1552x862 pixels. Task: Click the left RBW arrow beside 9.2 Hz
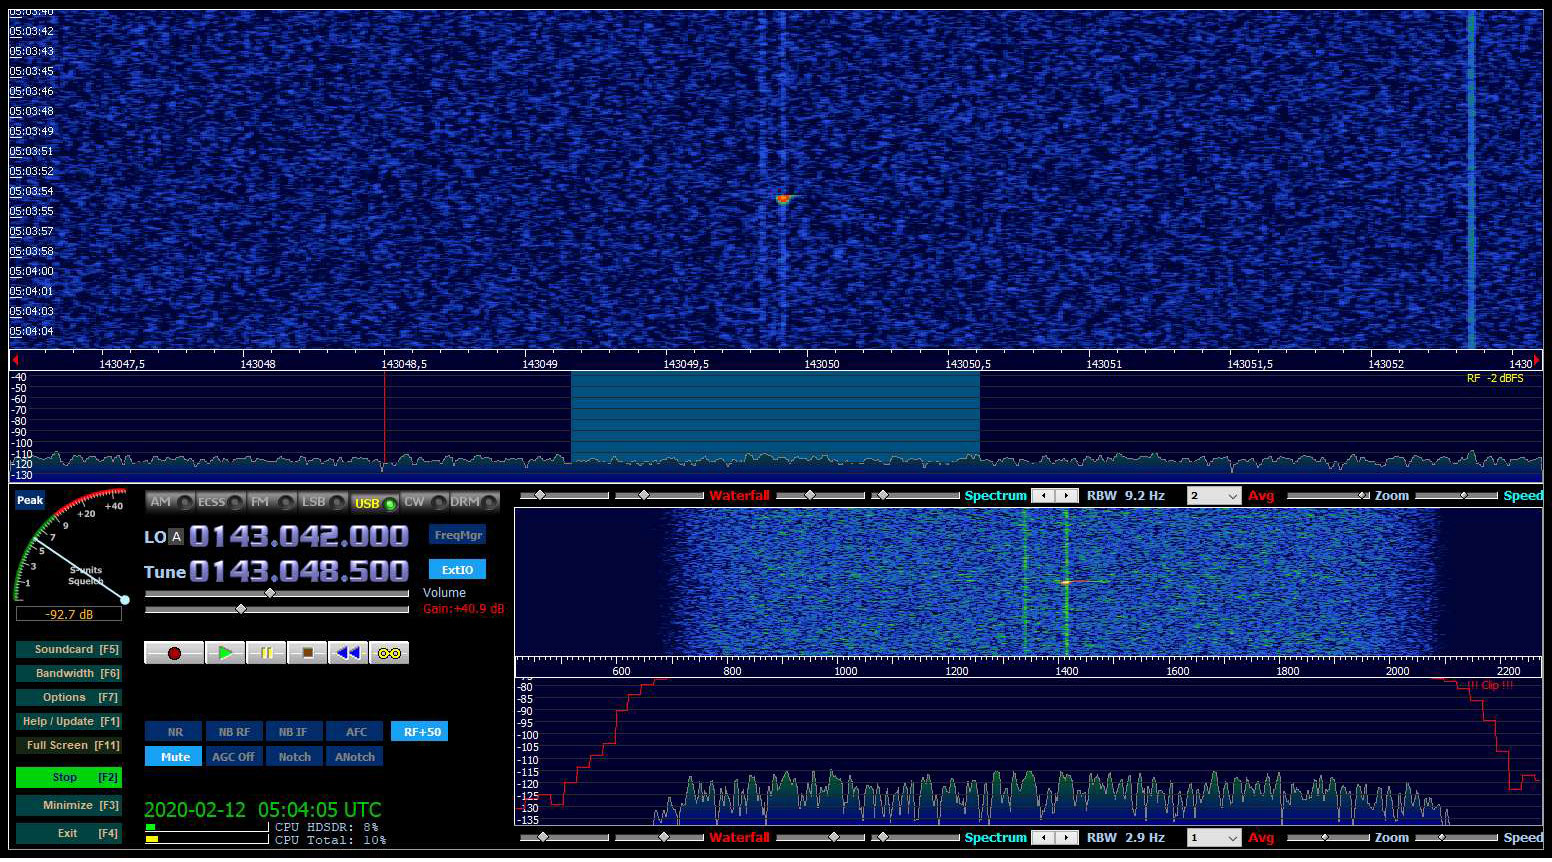pyautogui.click(x=1044, y=496)
